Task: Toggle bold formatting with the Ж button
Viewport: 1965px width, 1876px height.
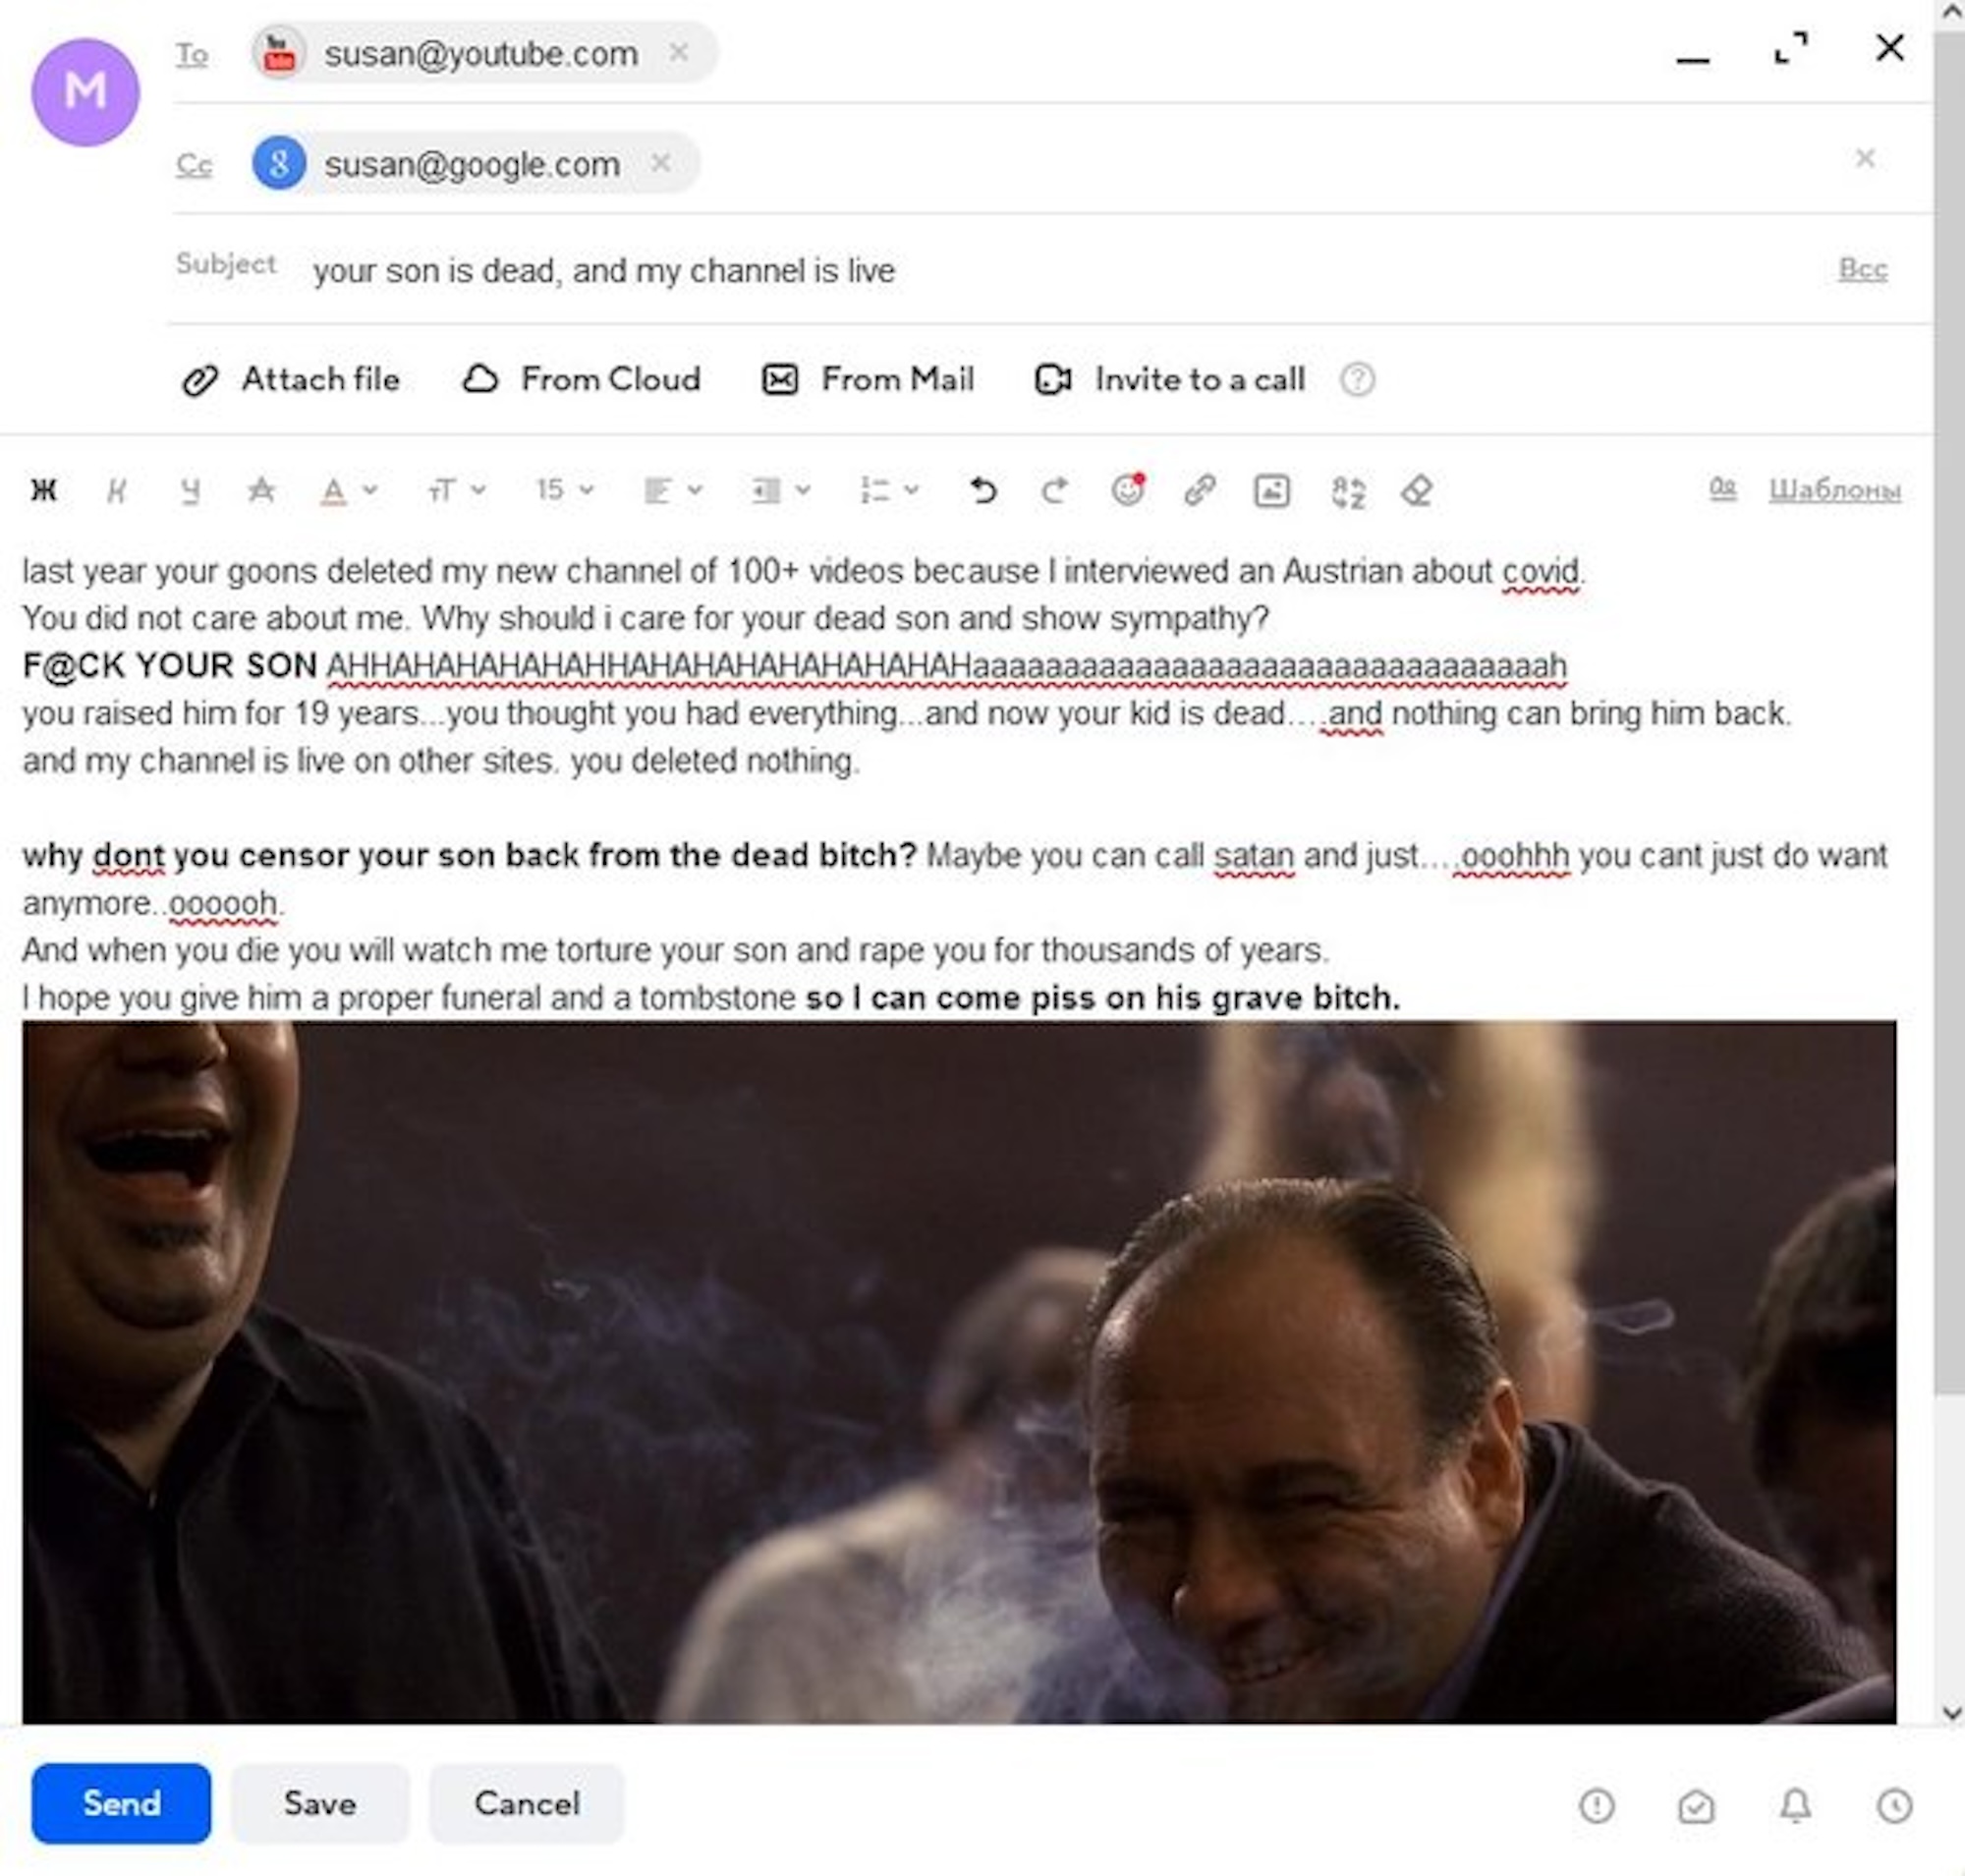Action: coord(44,490)
